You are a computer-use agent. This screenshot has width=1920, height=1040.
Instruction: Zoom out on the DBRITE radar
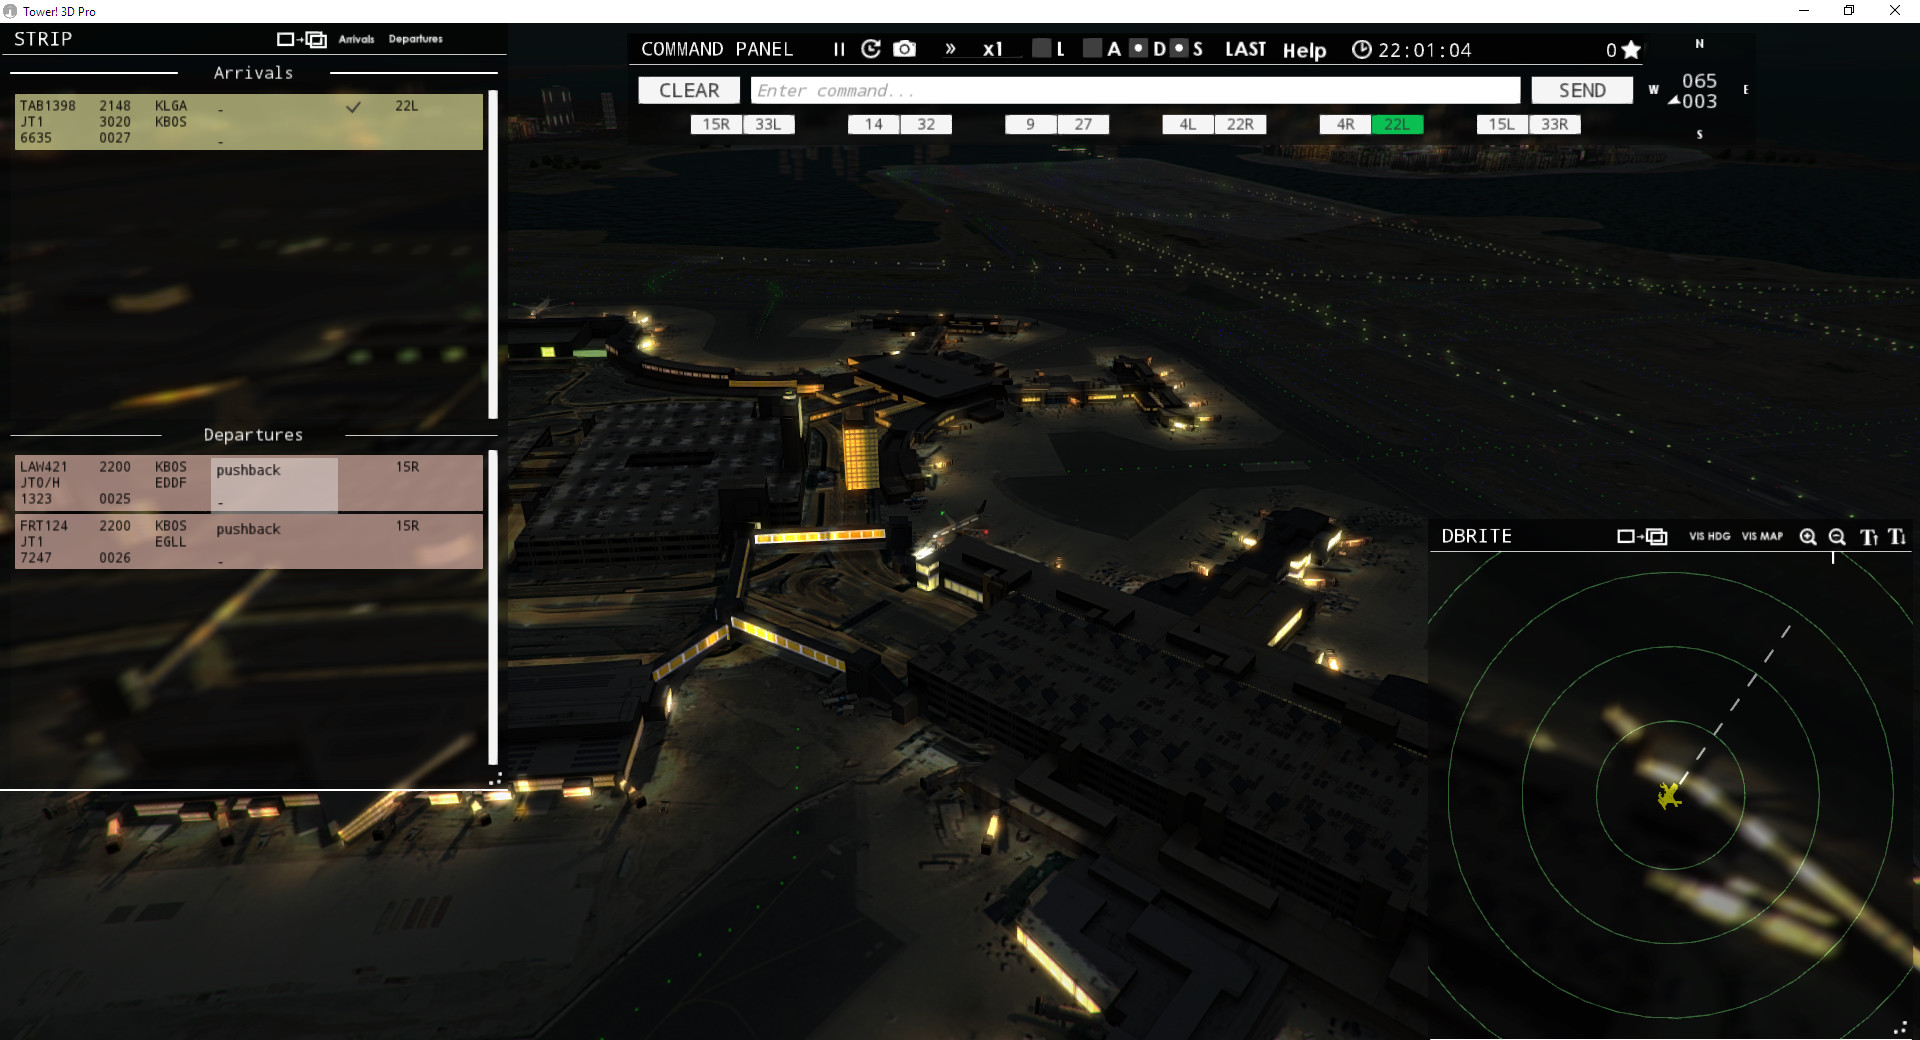(x=1836, y=537)
